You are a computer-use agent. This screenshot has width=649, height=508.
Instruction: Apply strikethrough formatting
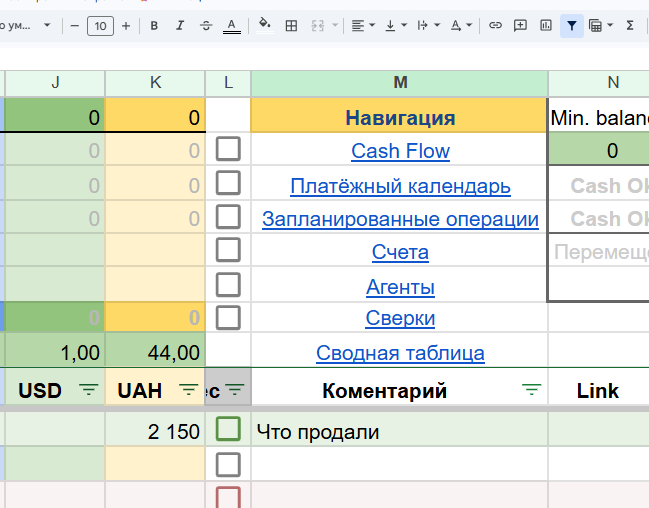(206, 26)
